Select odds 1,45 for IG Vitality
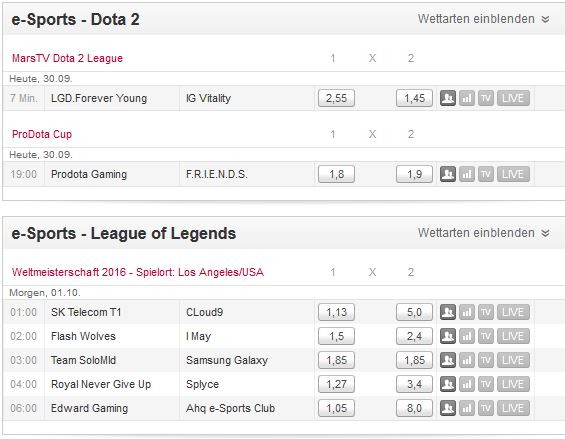This screenshot has width=565, height=439. [x=414, y=98]
